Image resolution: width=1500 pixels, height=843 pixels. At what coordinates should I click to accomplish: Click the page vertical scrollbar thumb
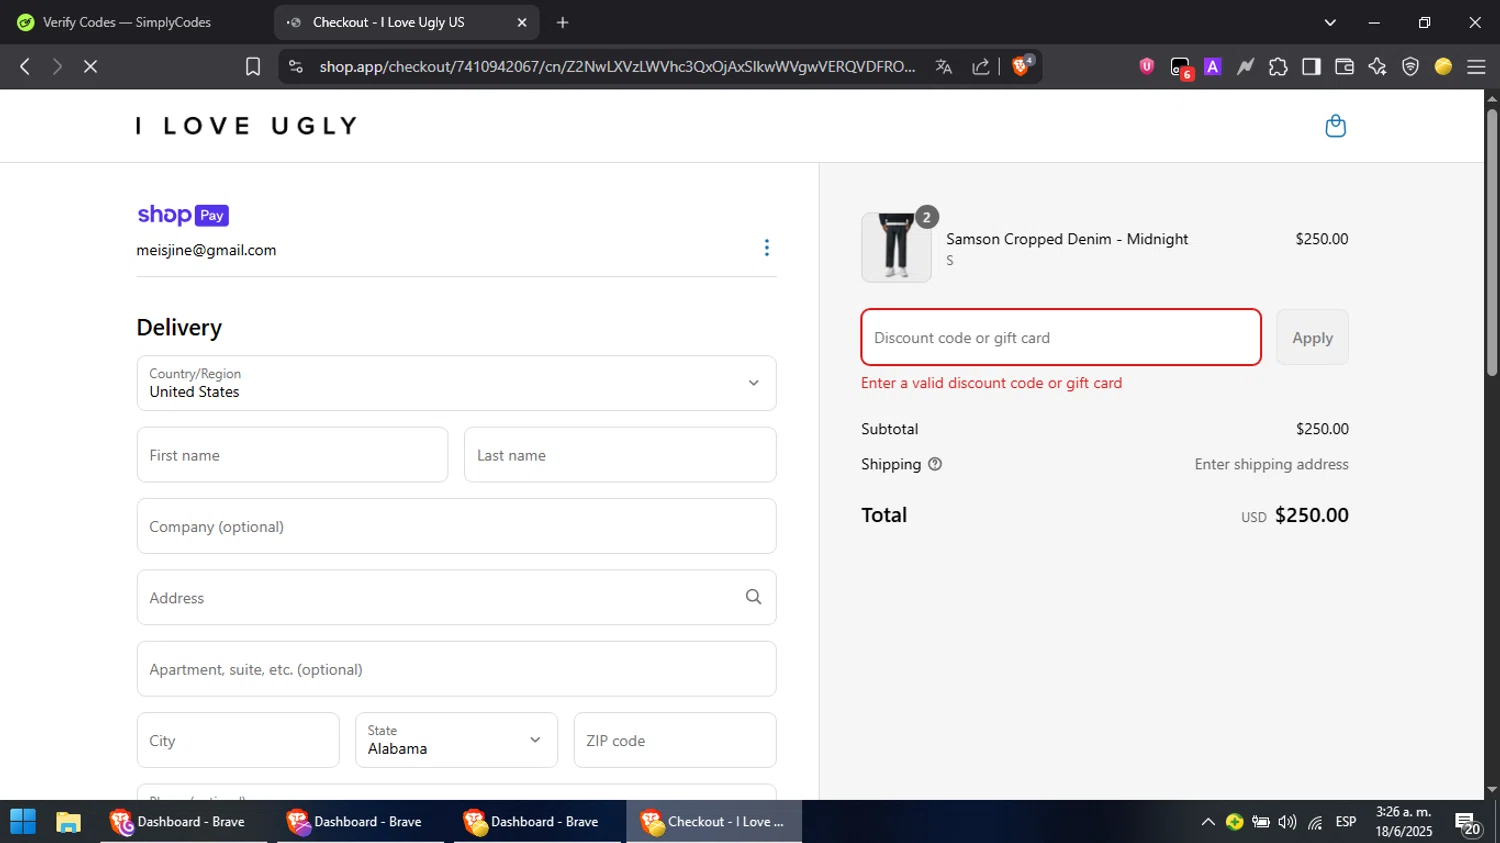coord(1492,243)
